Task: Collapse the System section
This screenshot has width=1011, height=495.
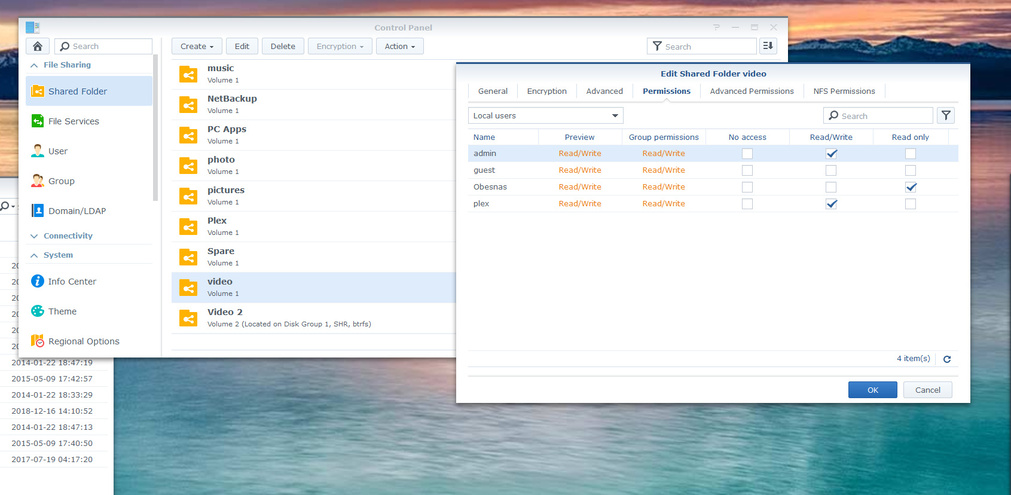Action: pos(34,255)
